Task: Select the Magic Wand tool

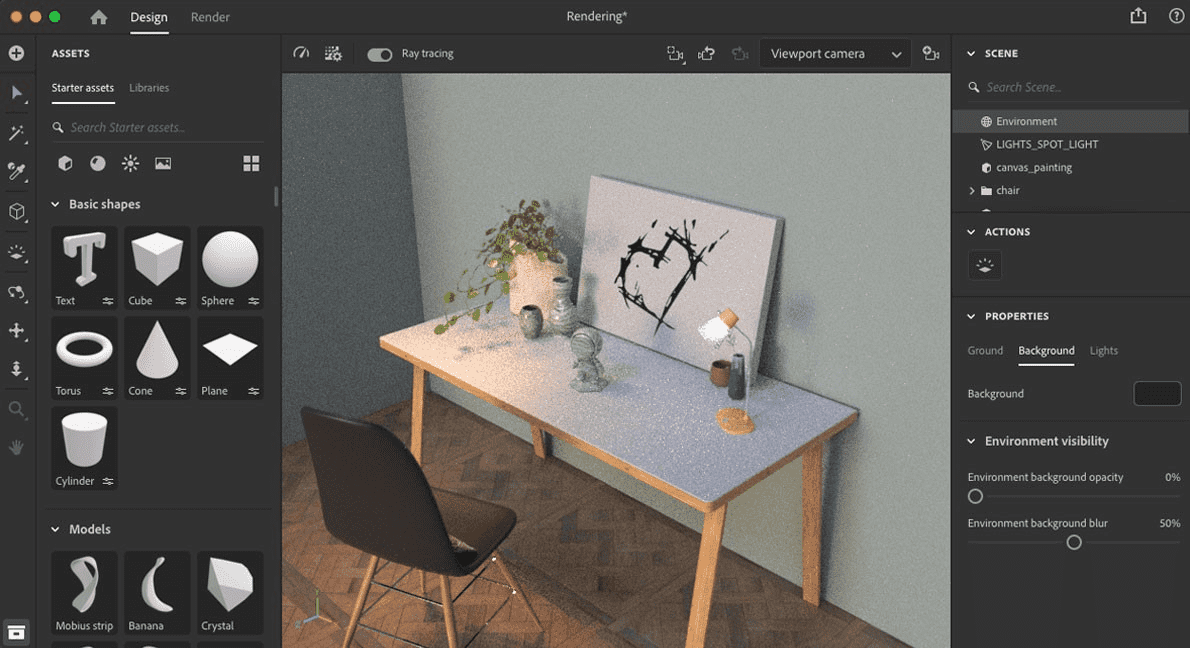Action: point(17,133)
